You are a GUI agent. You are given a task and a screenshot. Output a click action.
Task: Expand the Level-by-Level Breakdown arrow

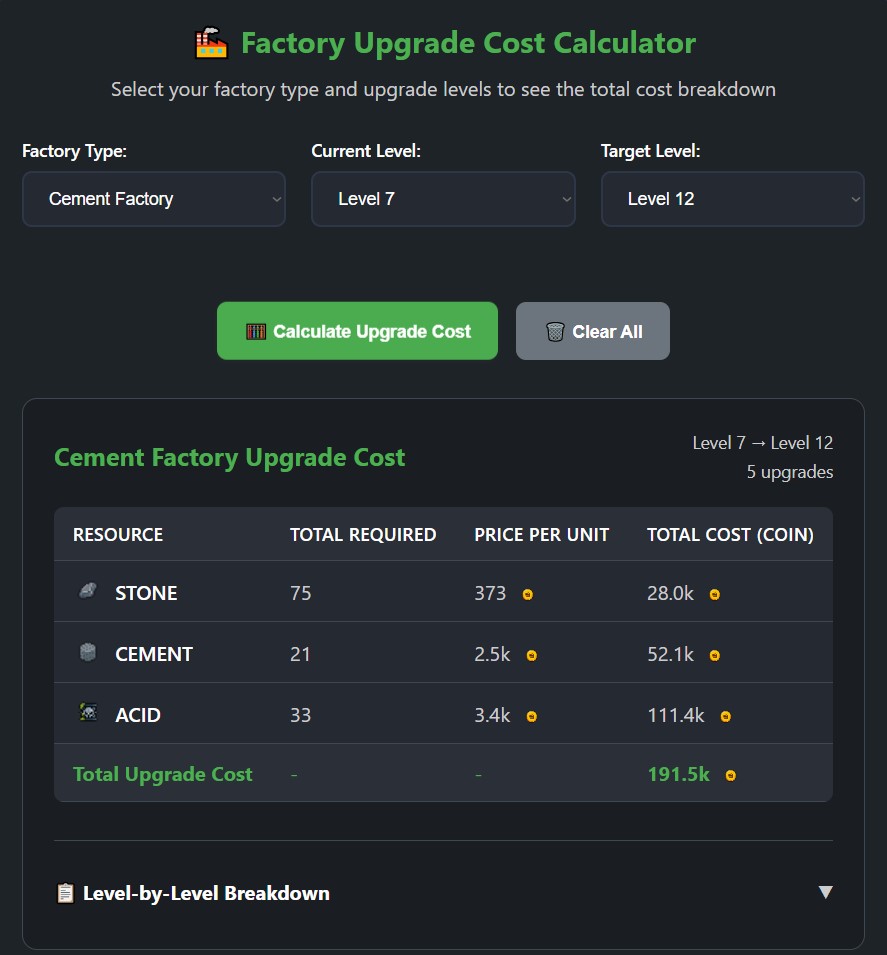(825, 892)
